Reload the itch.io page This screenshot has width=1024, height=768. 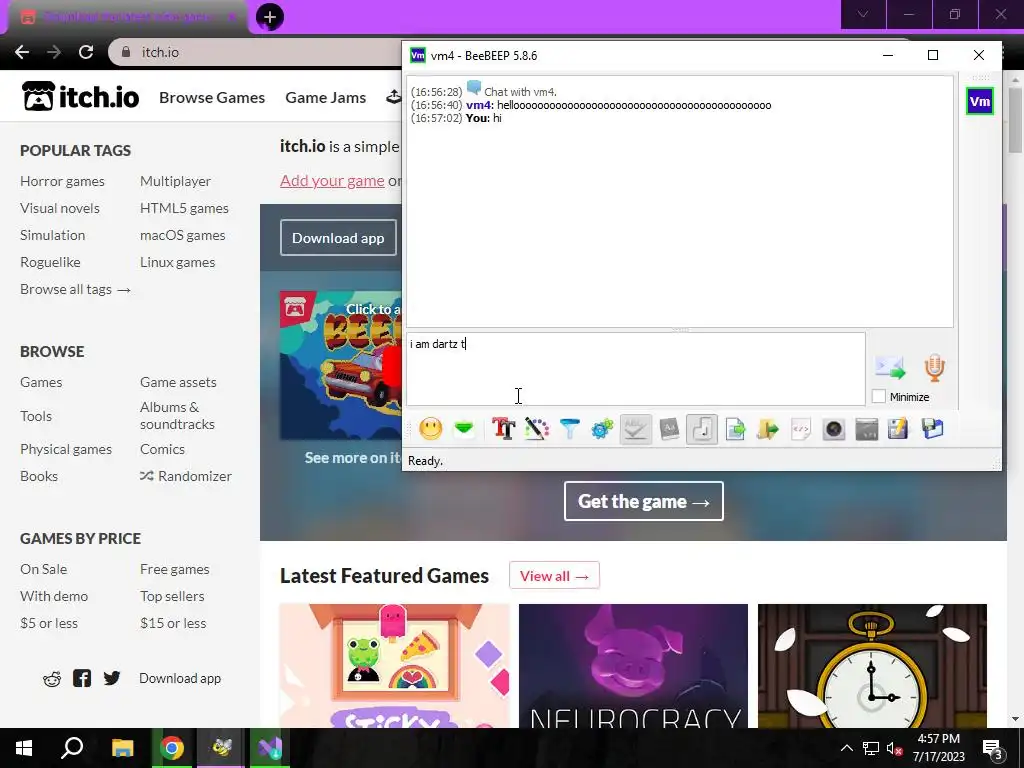[86, 52]
